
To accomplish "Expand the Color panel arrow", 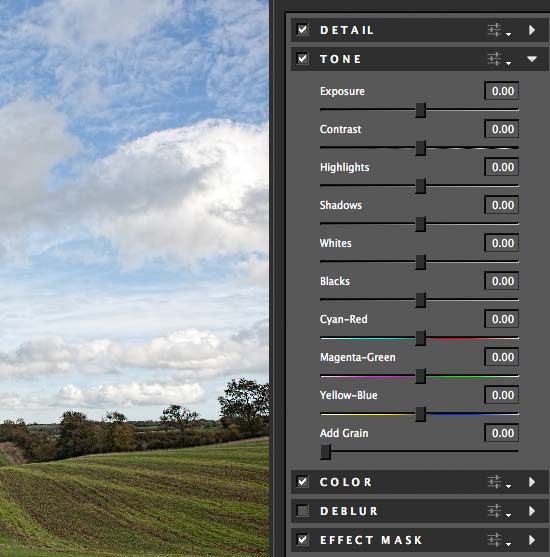I will [532, 482].
